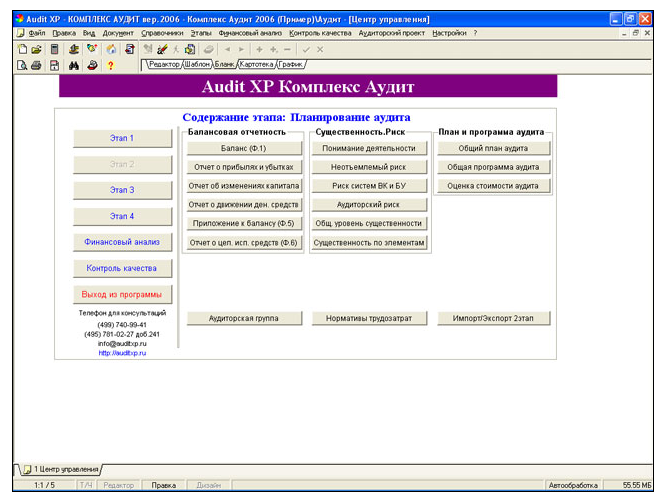Open the calculator tool icon

tap(54, 49)
